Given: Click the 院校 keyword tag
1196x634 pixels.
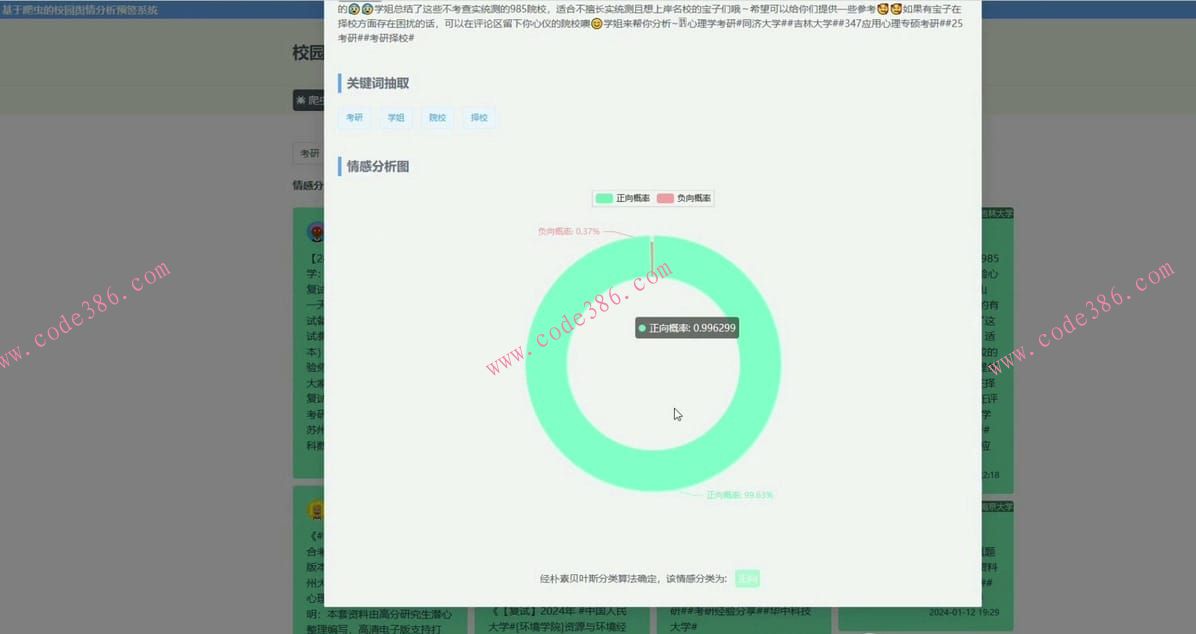Looking at the screenshot, I should [437, 117].
